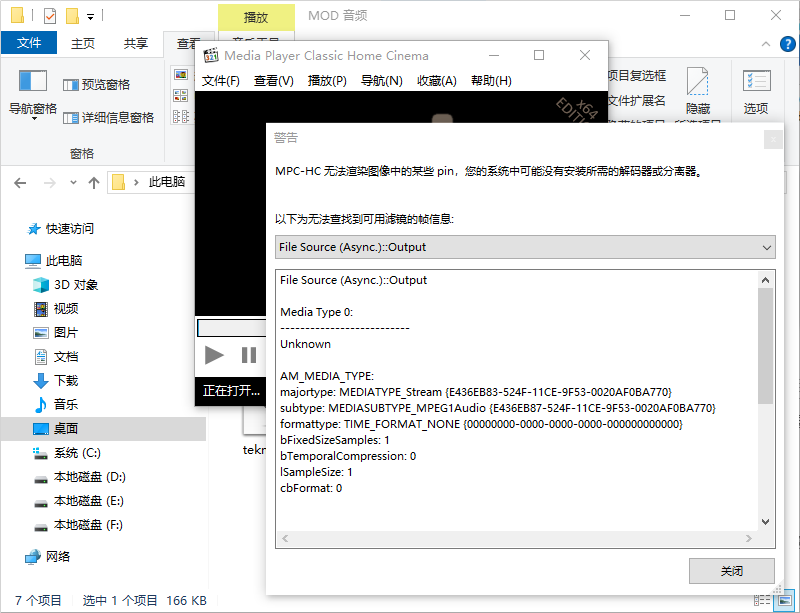The width and height of the screenshot is (800, 613).
Task: Open quick access toolbar customize dropdown
Action: coord(90,17)
